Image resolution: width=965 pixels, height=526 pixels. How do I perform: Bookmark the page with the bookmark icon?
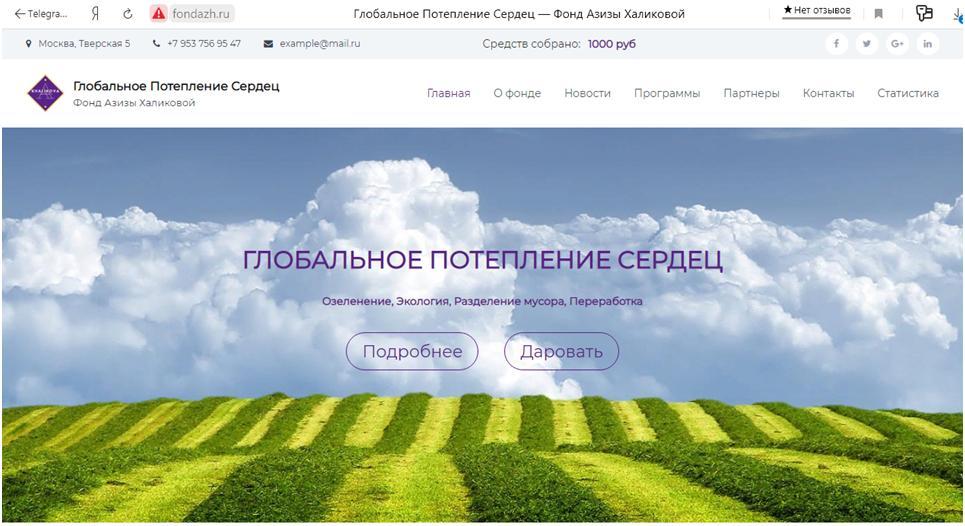879,14
